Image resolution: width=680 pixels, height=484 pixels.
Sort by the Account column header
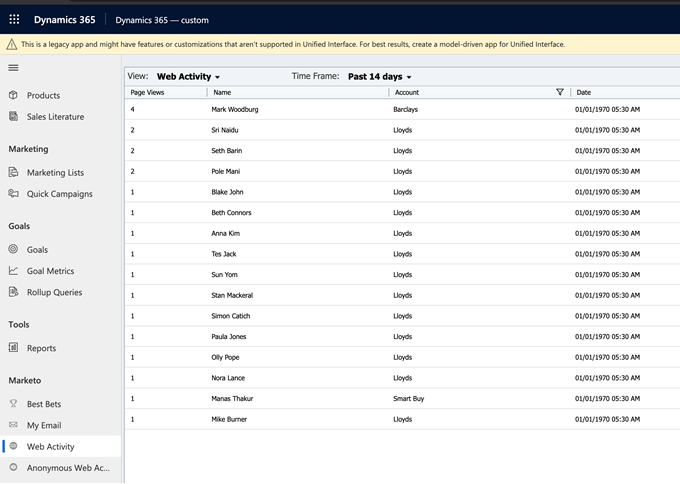pos(407,92)
